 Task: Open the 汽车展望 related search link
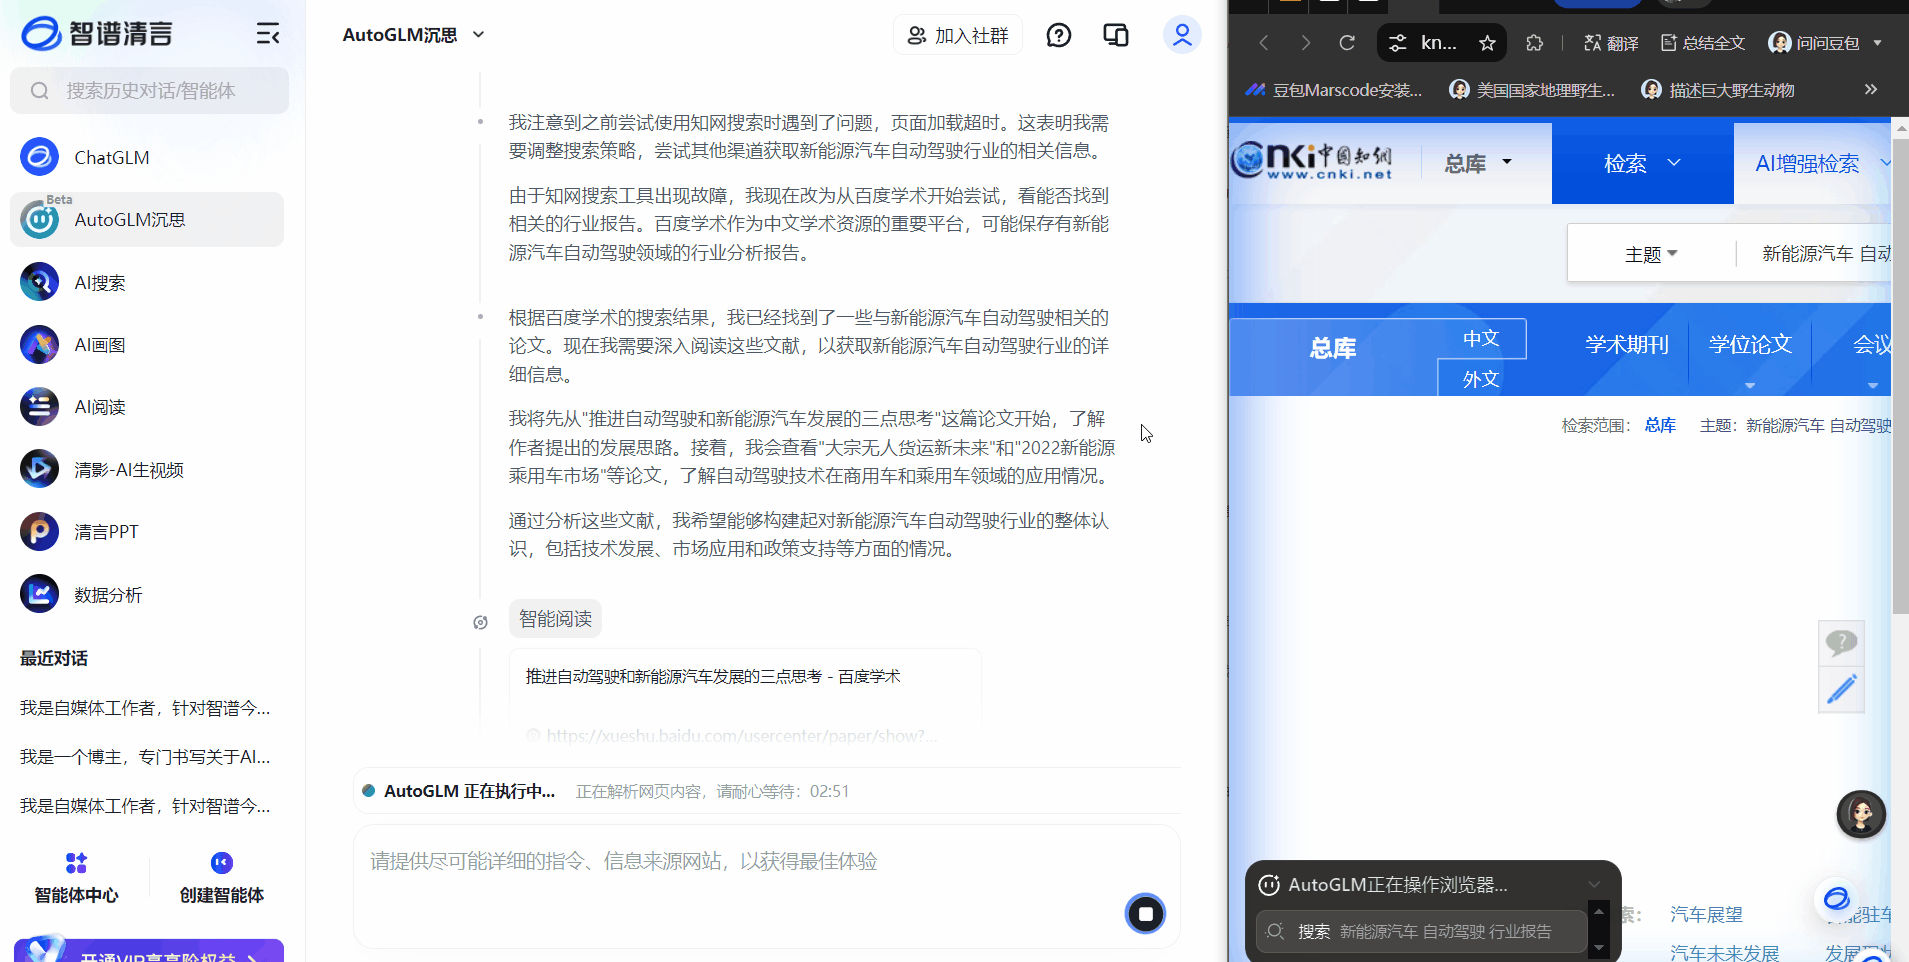tap(1706, 914)
